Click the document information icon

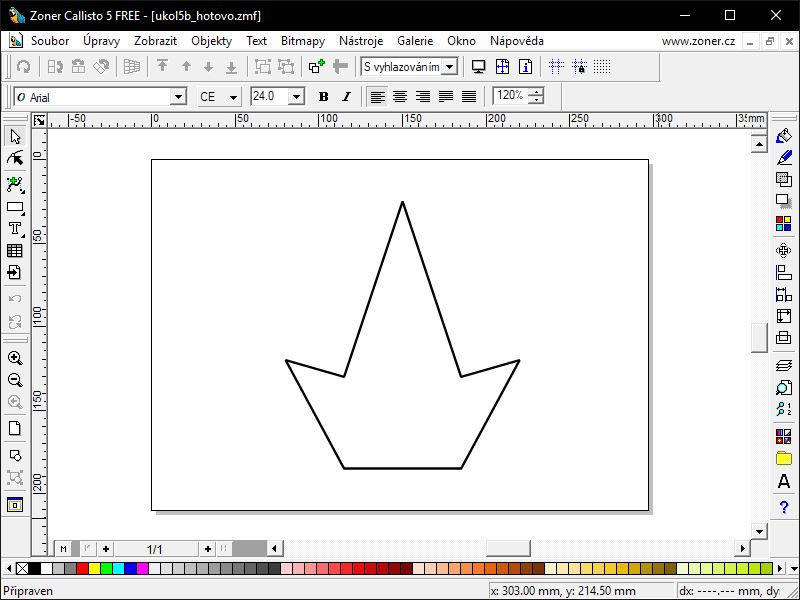pyautogui.click(x=526, y=67)
